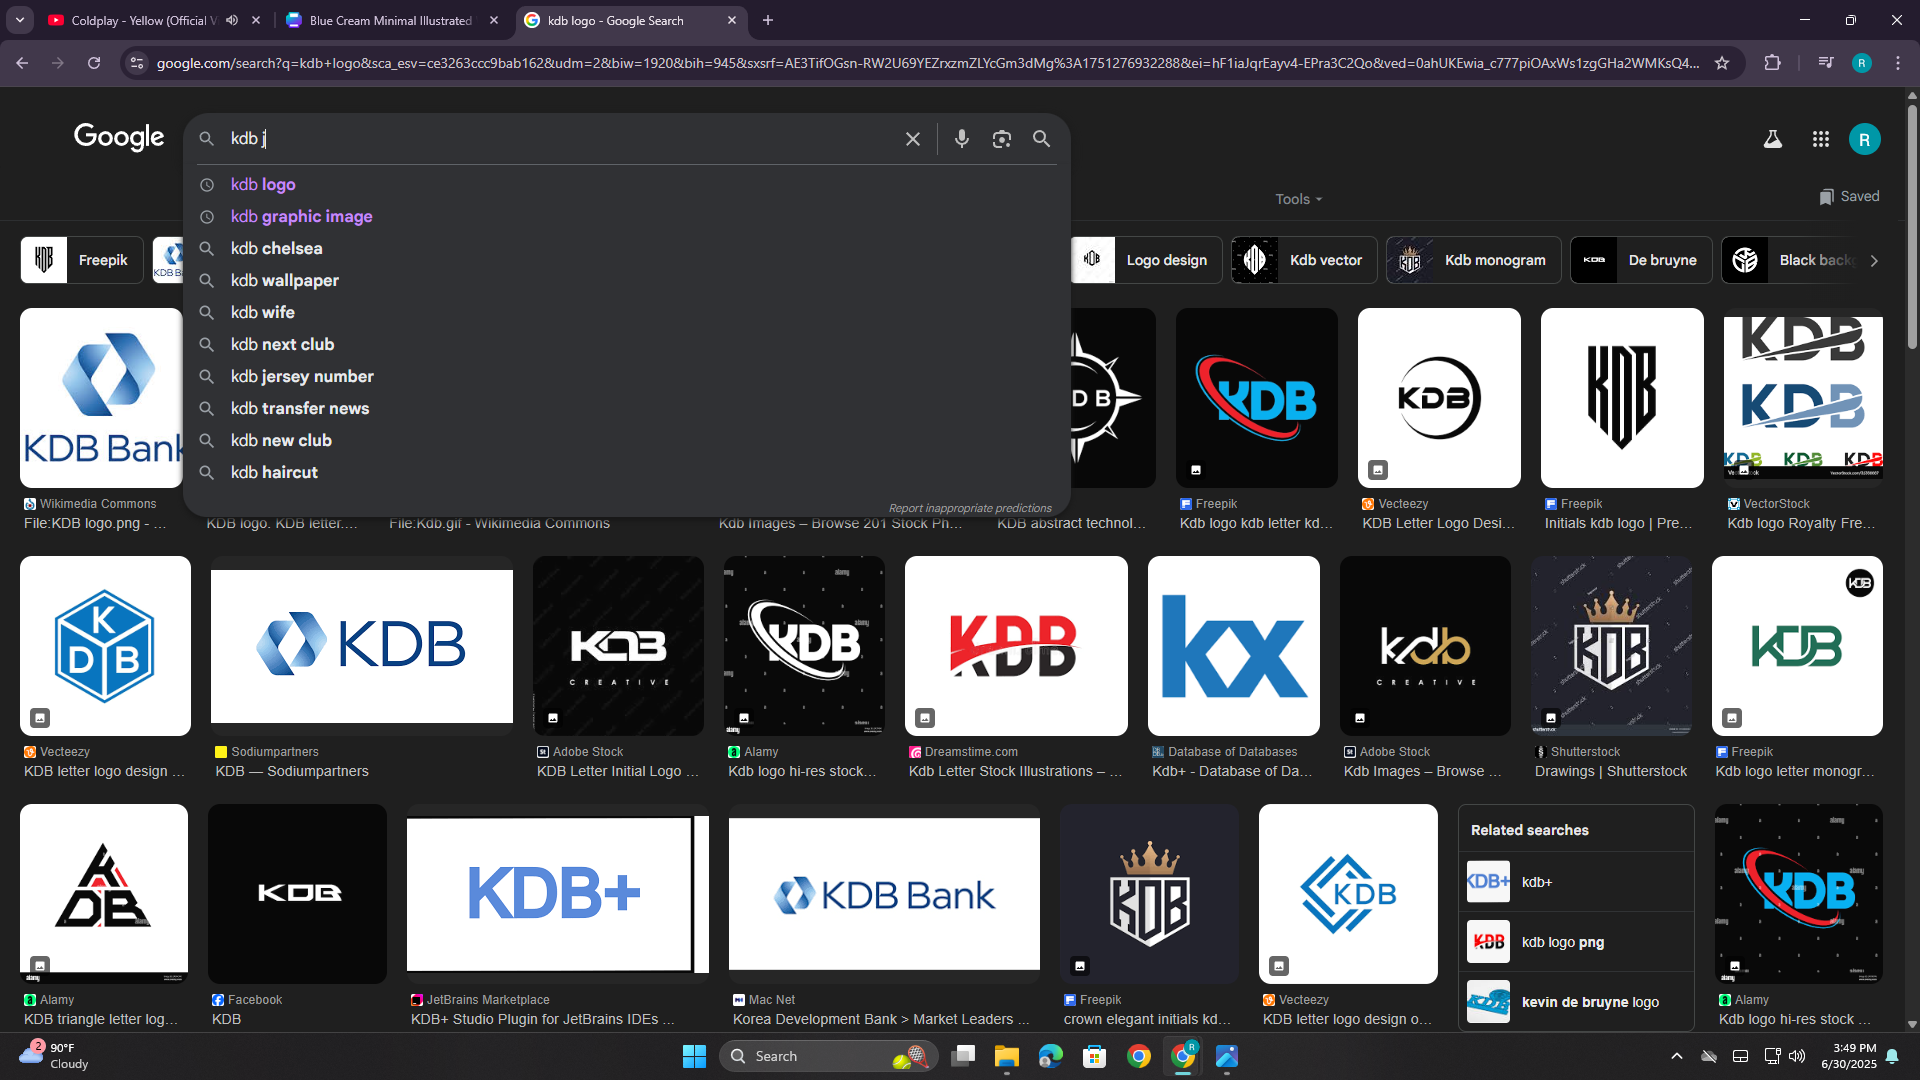This screenshot has width=1920, height=1080.
Task: Open related search 'kdb logo png'
Action: pos(1577,942)
